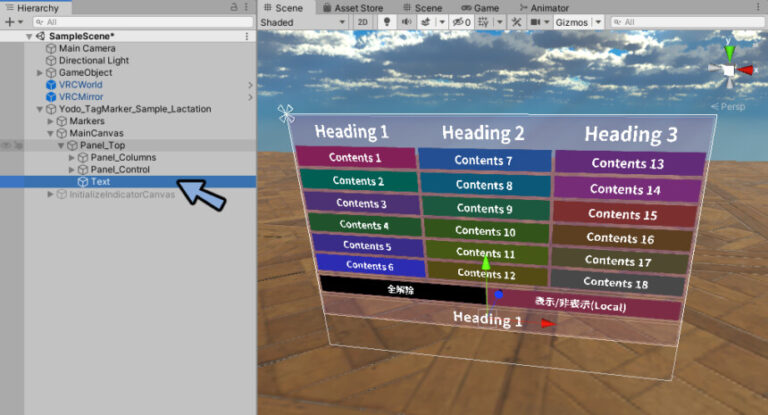Open the Gizmos dropdown arrow

tap(598, 22)
